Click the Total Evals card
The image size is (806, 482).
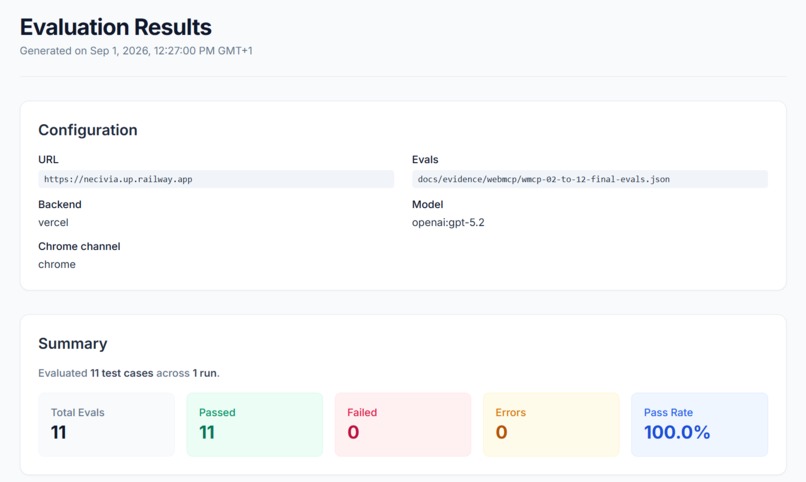(x=106, y=424)
